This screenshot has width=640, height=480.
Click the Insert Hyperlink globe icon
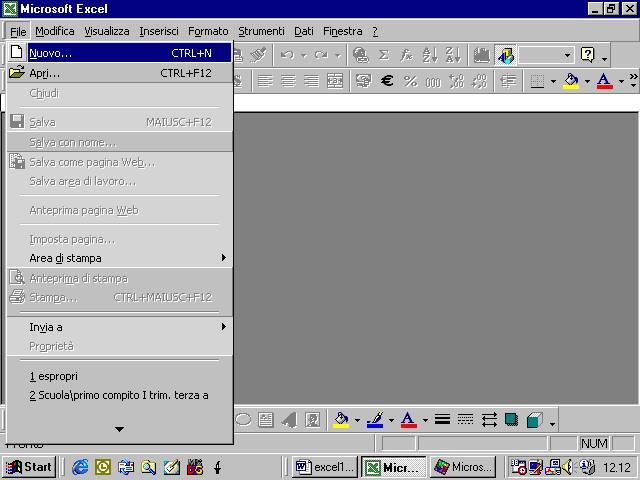[360, 55]
